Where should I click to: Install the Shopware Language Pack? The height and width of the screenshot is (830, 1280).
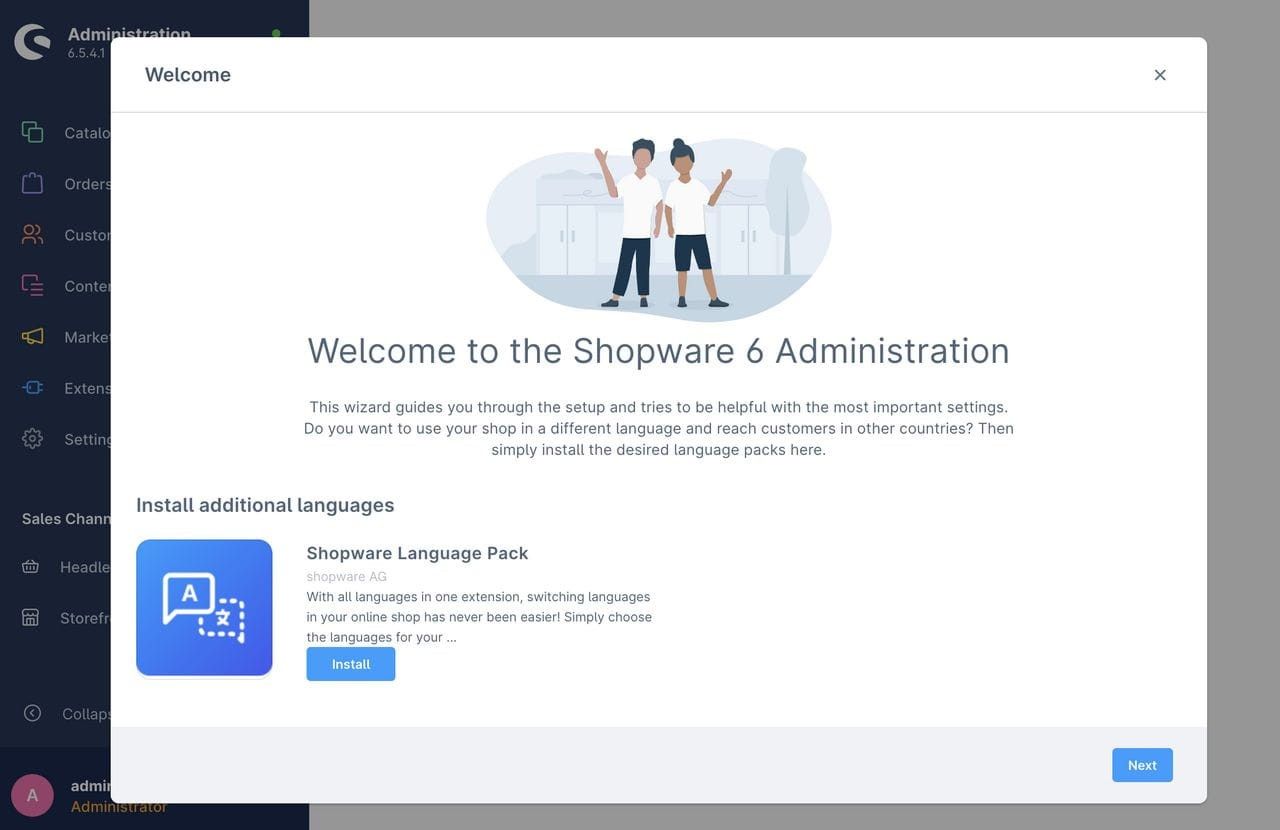350,664
